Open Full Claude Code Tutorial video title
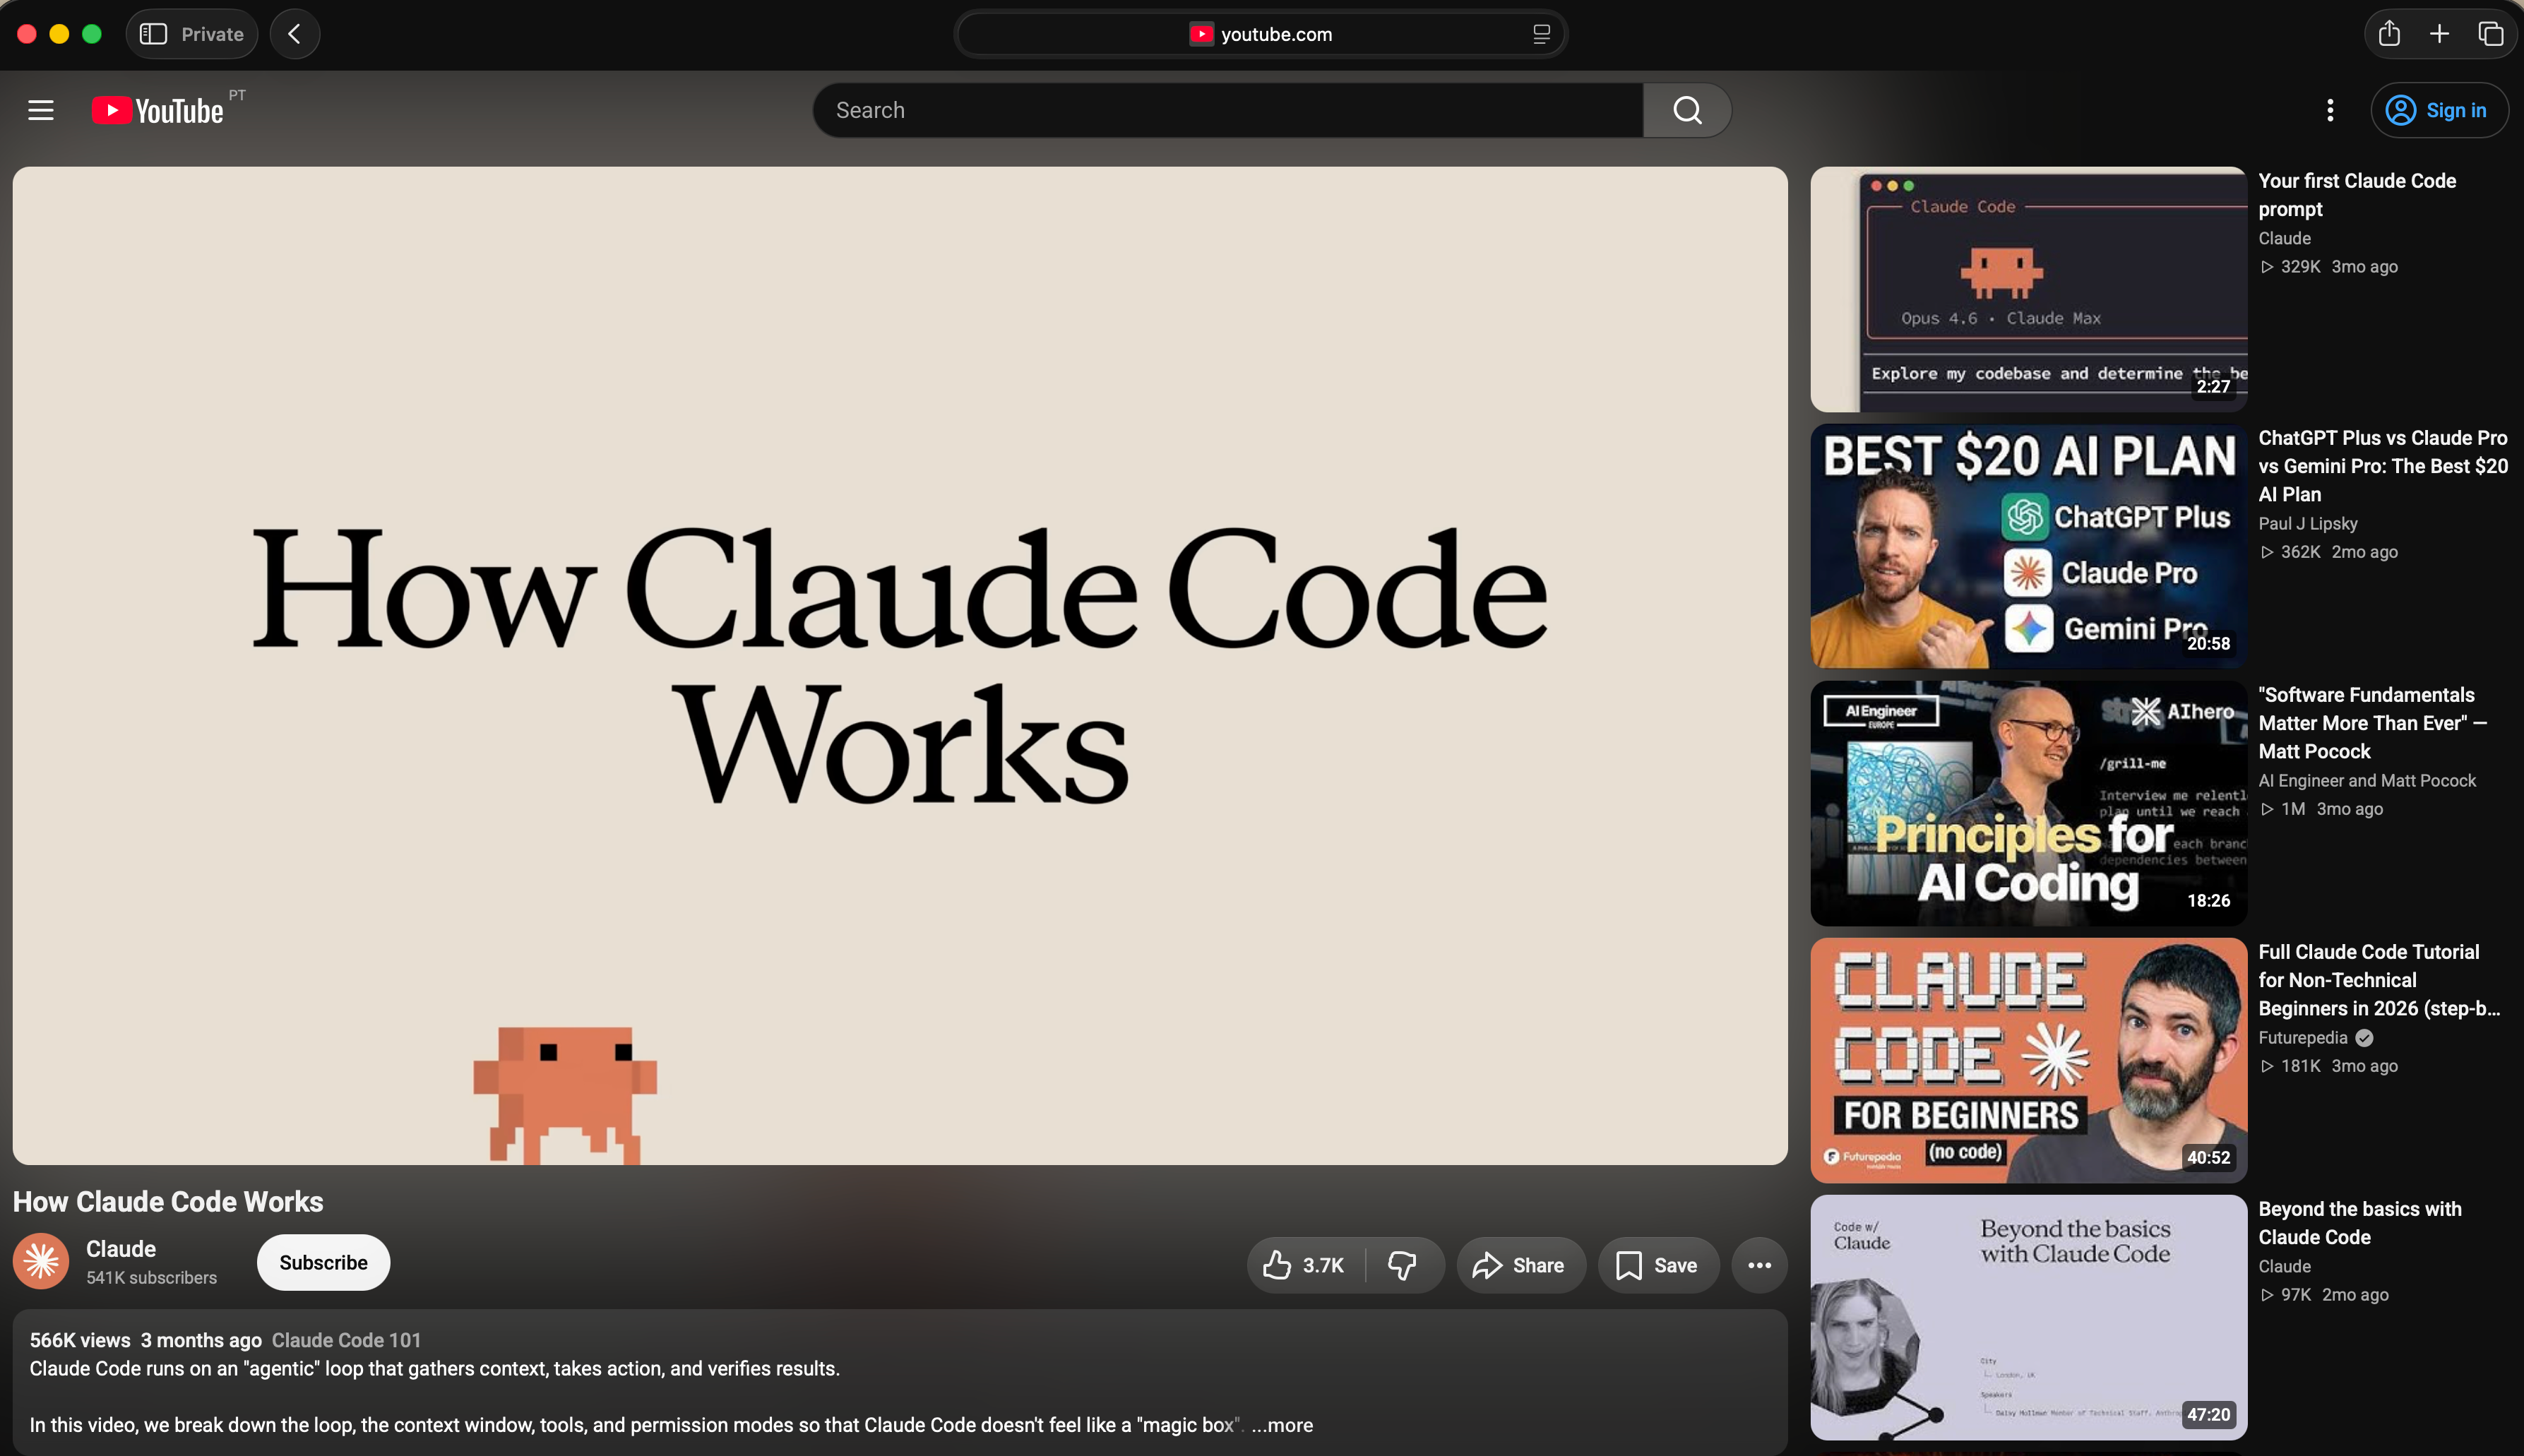2524x1456 pixels. click(2379, 980)
